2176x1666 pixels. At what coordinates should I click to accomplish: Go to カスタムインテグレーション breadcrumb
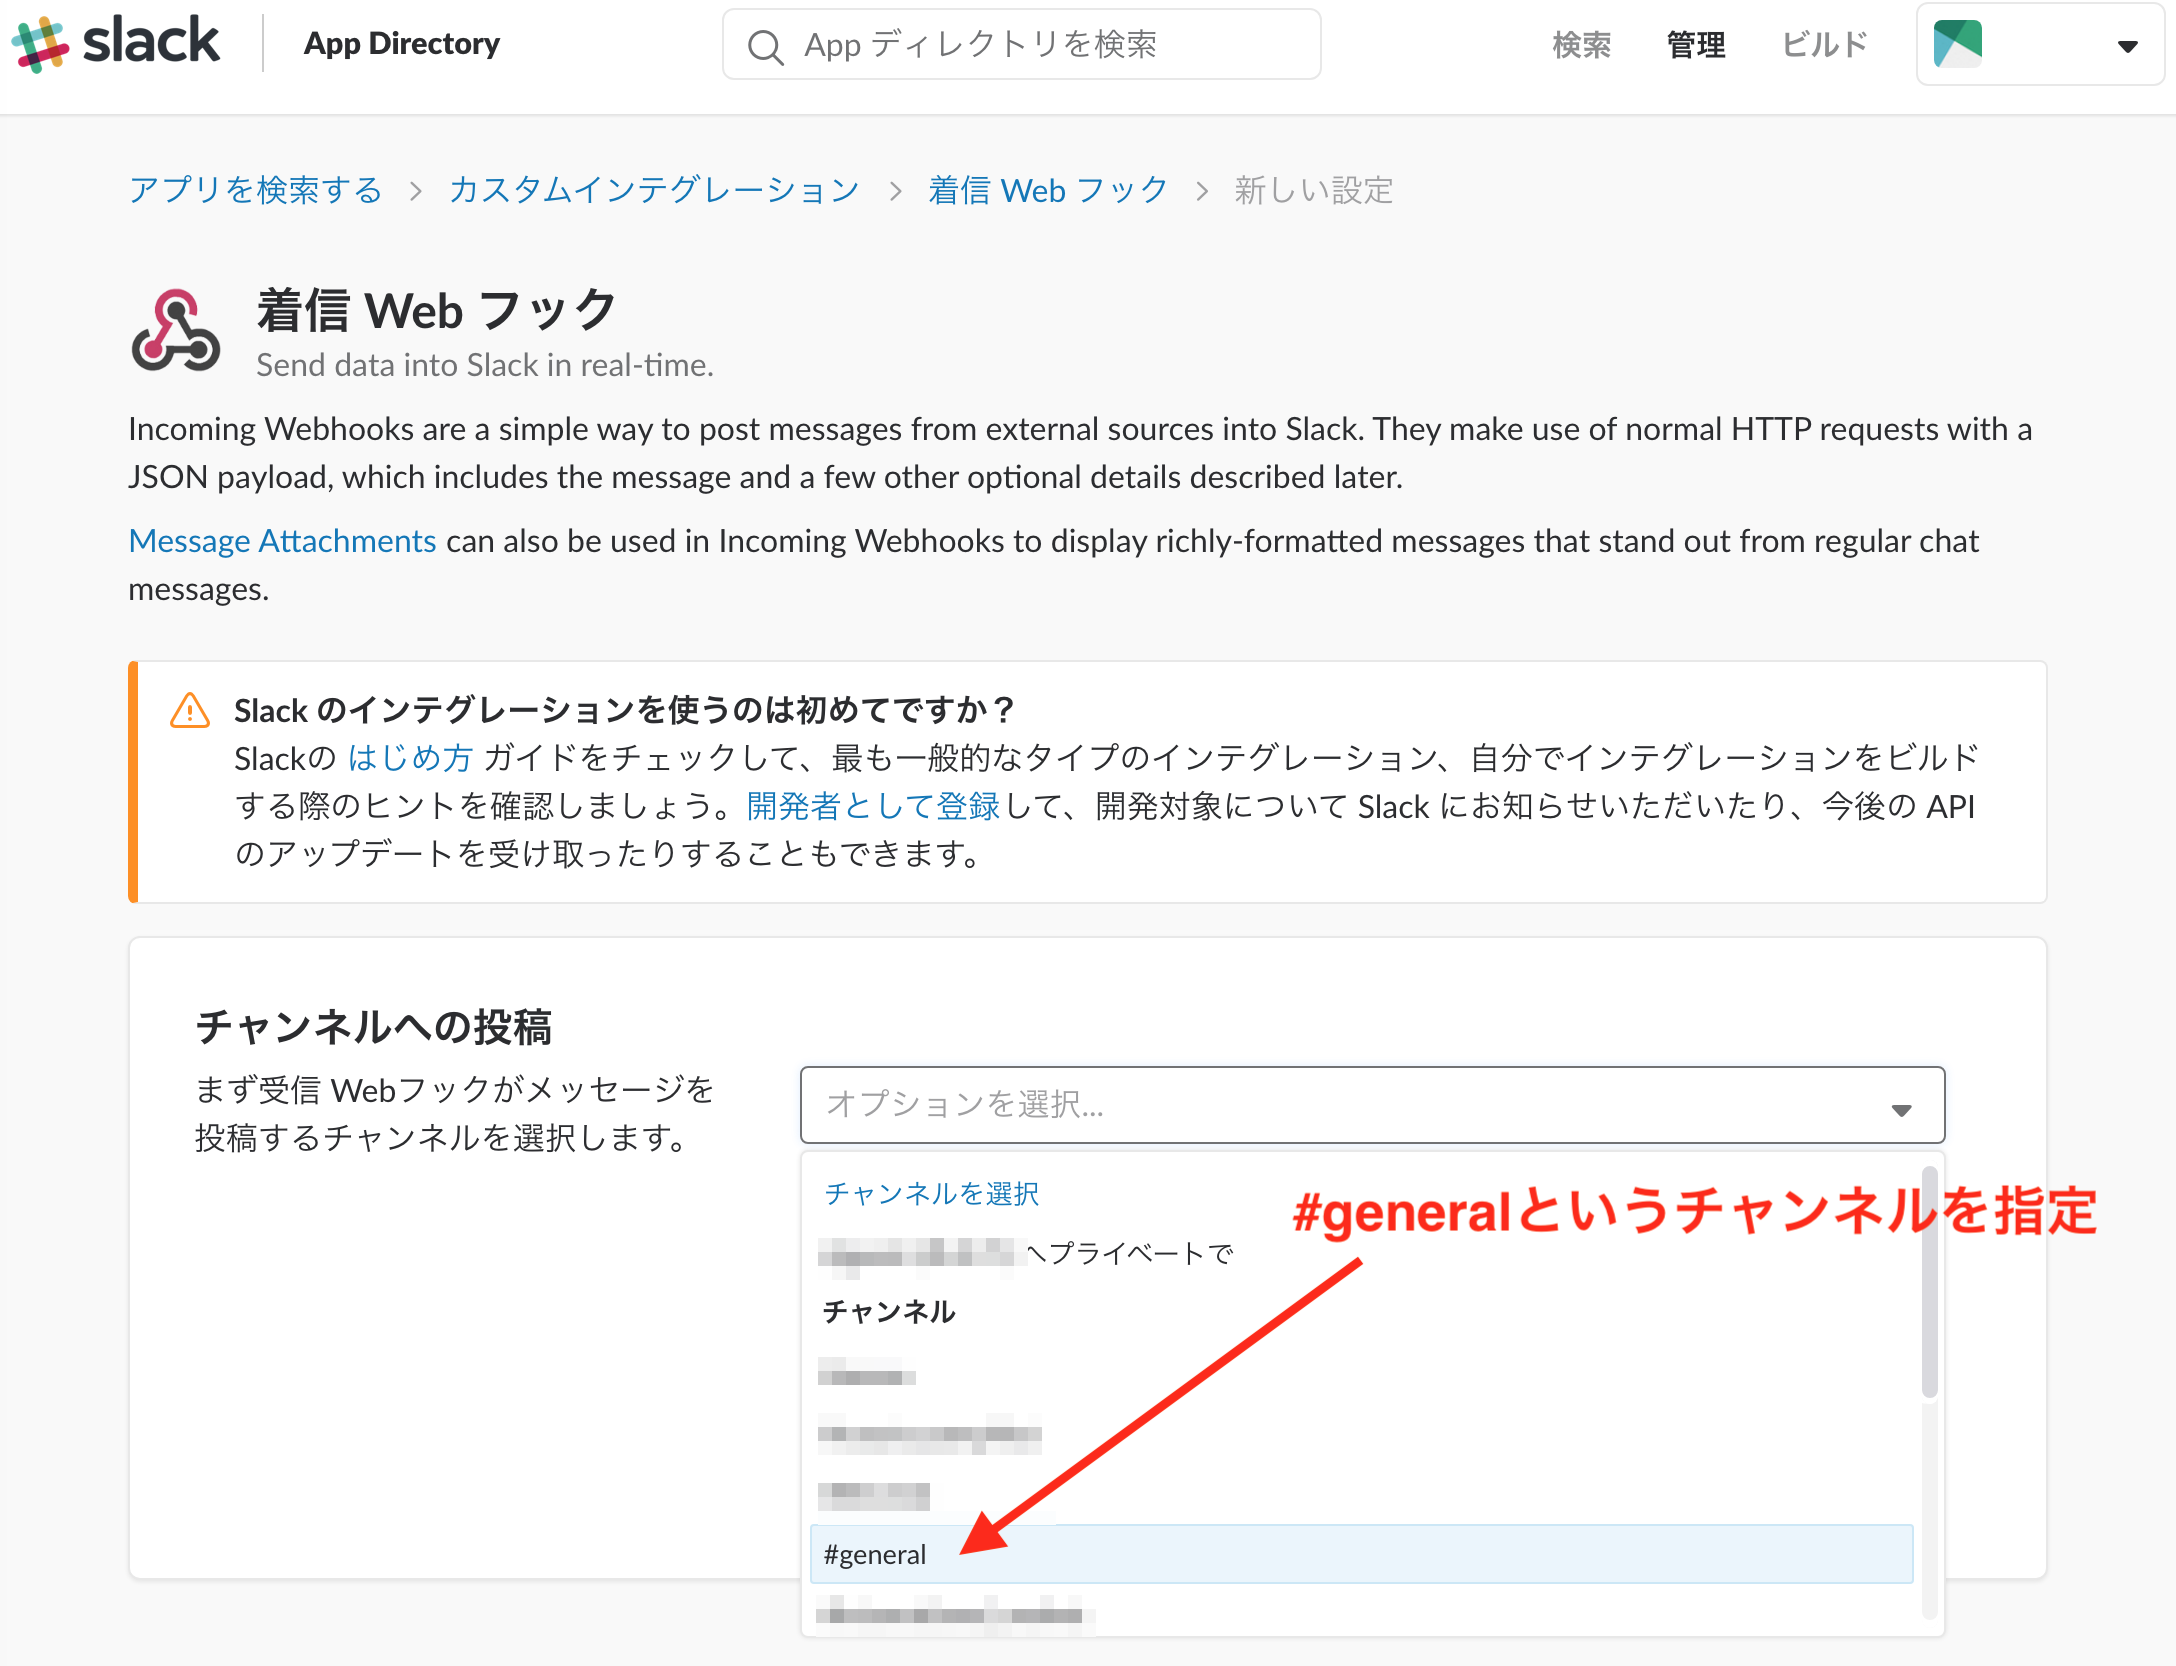654,190
